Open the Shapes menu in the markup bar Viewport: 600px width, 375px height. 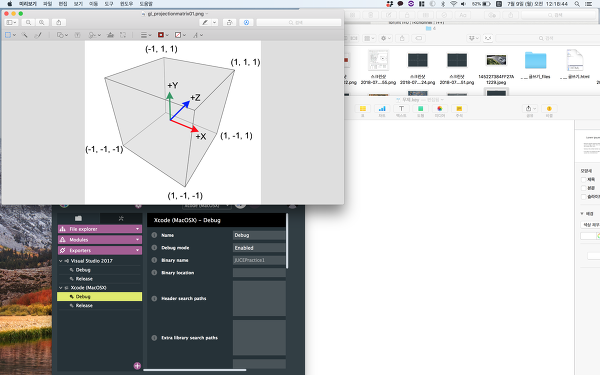[62, 35]
